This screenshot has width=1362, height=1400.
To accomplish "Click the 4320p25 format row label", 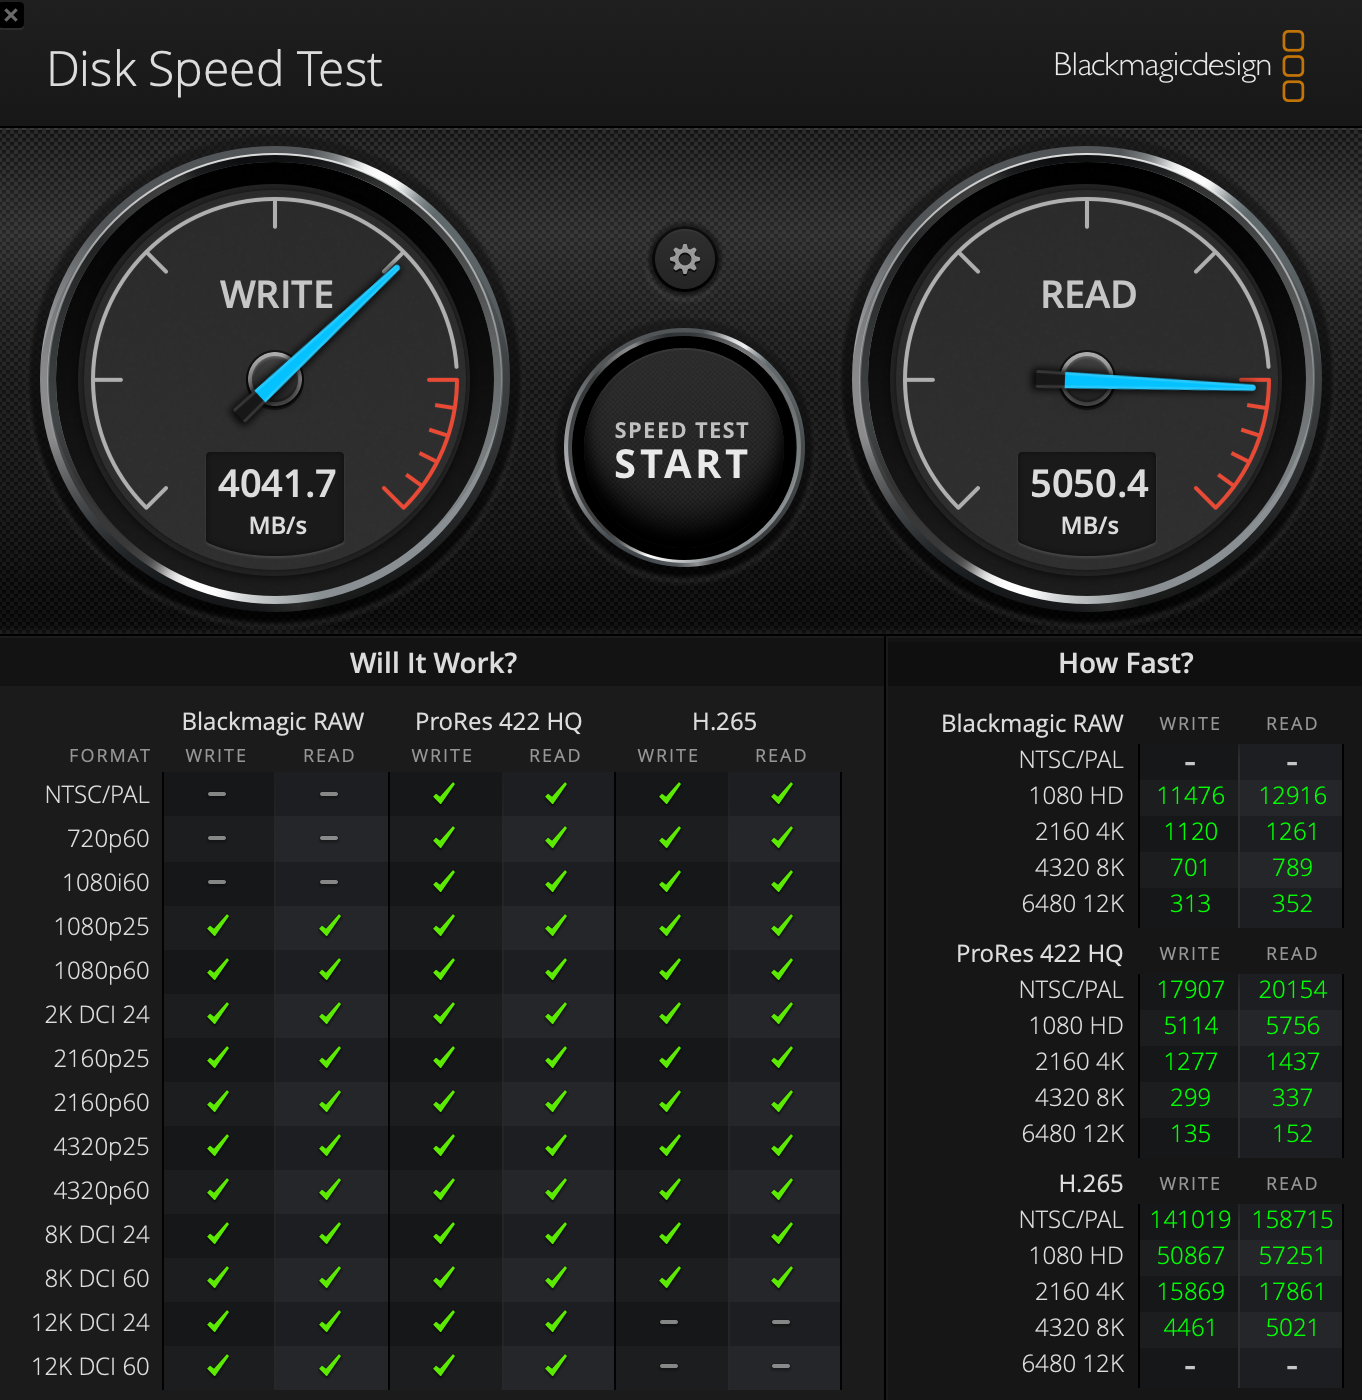I will pyautogui.click(x=102, y=1146).
